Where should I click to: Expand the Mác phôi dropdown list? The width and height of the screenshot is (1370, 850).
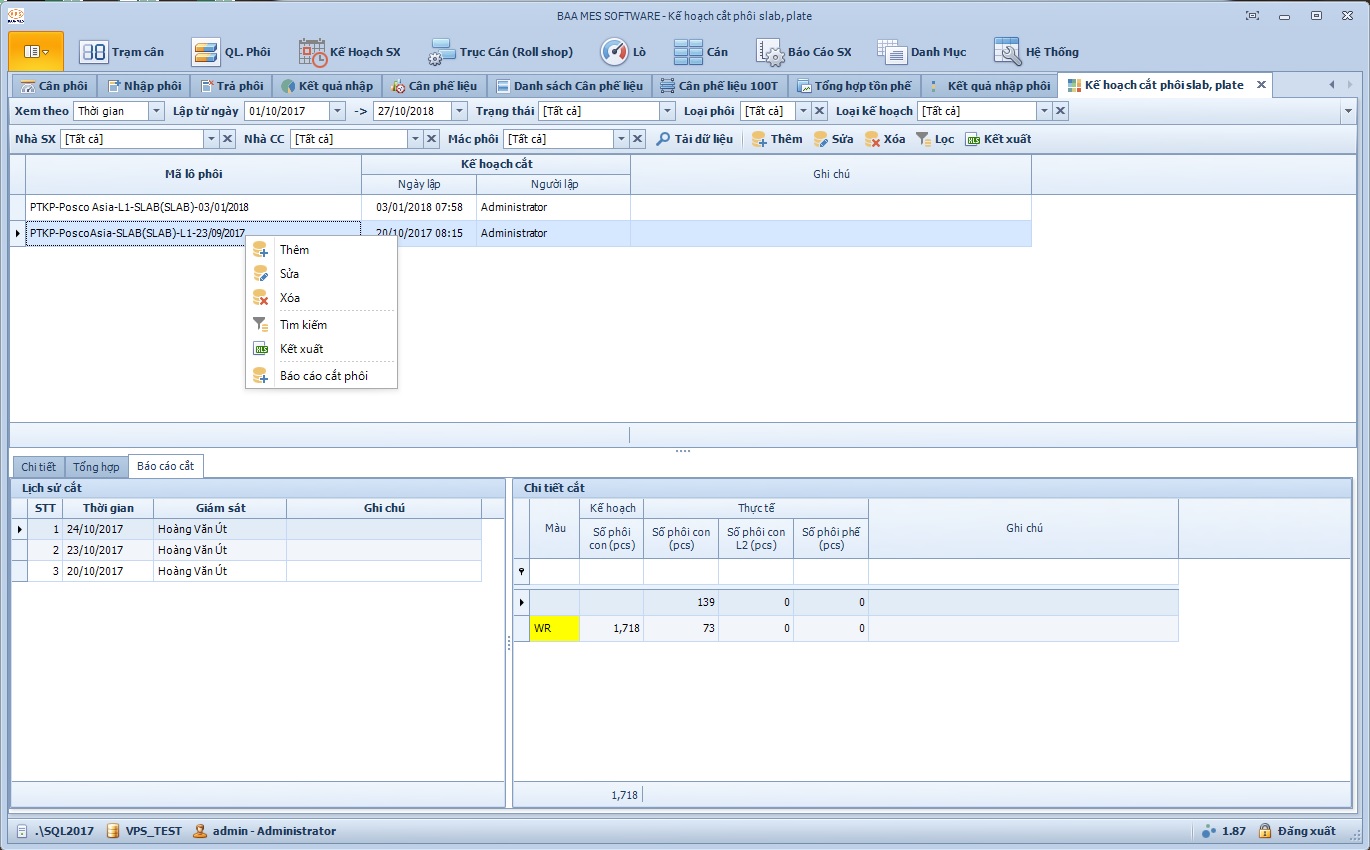[x=621, y=139]
